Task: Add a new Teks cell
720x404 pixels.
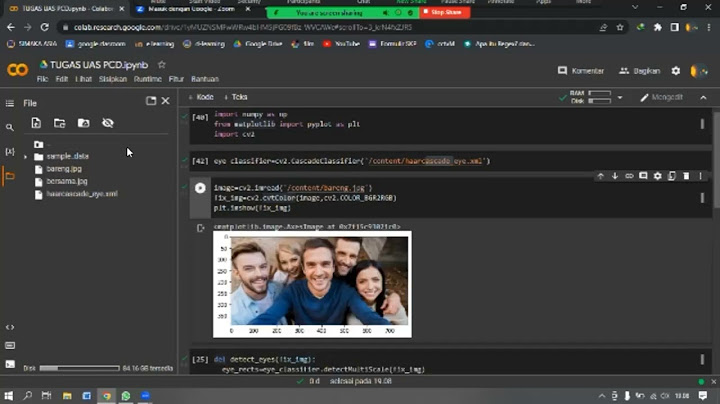Action: [236, 97]
